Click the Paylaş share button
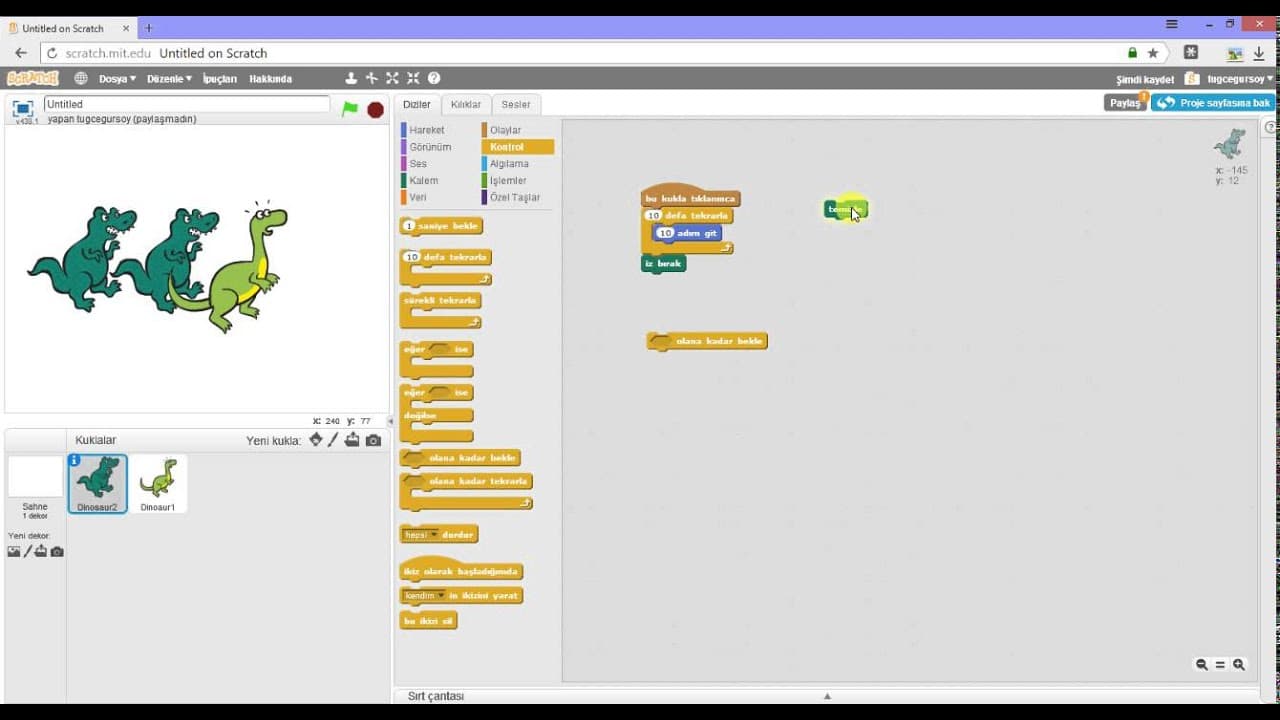Viewport: 1280px width, 720px height. coord(1125,103)
